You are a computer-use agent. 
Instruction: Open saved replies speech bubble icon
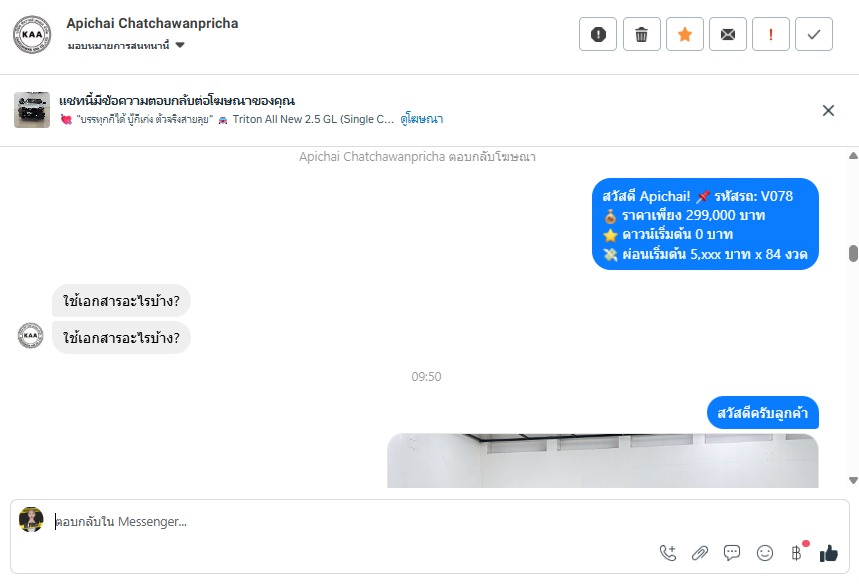coord(732,553)
